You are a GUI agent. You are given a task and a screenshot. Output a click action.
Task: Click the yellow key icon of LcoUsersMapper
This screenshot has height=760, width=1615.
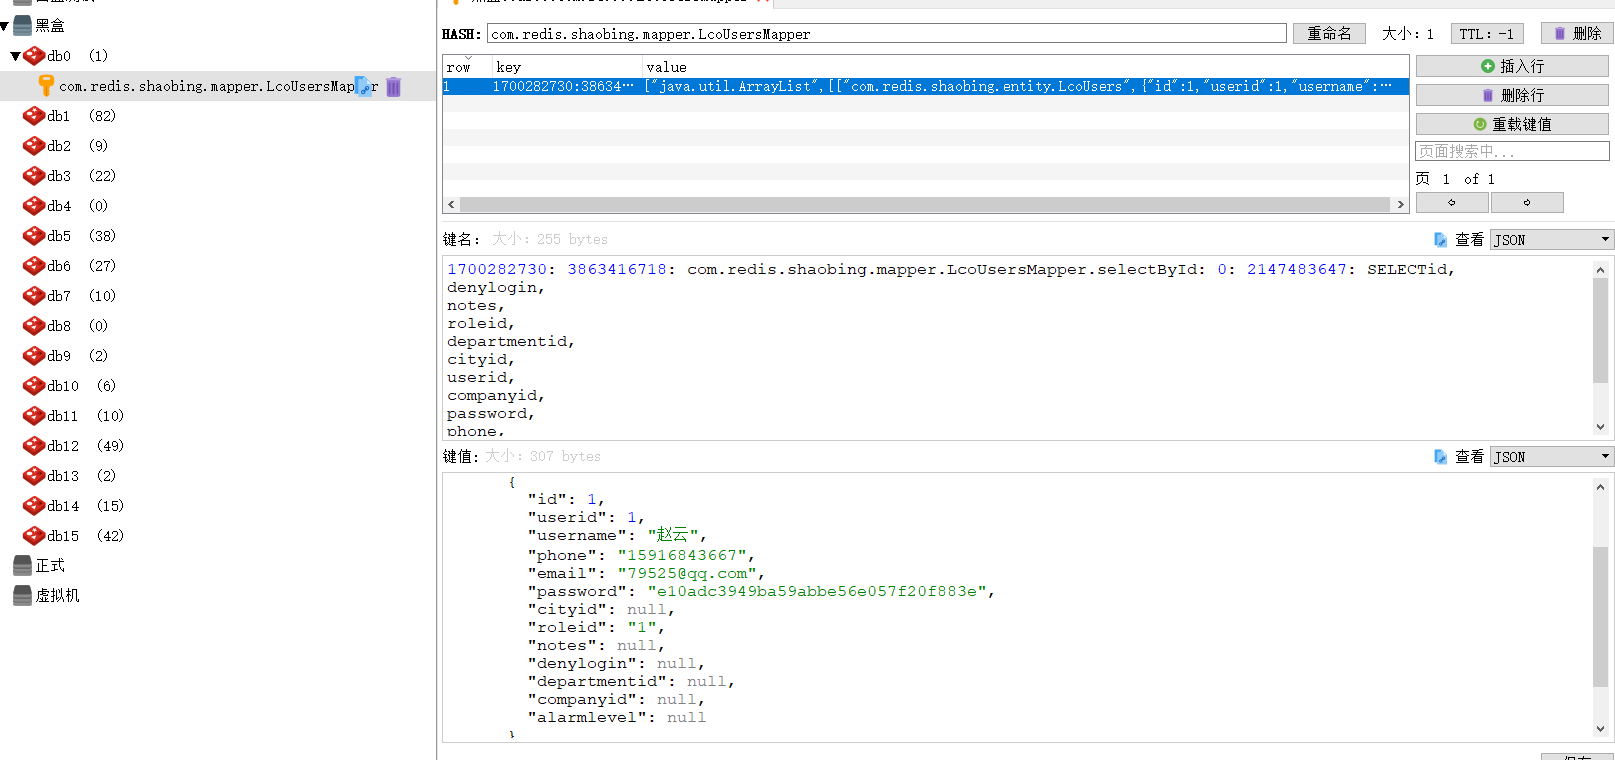(x=46, y=86)
